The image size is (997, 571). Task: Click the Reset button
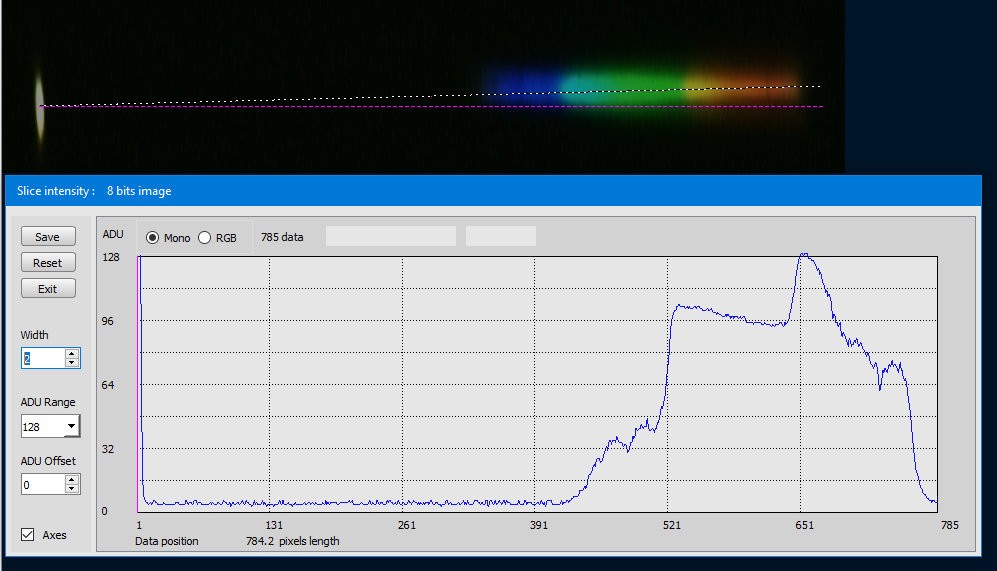coord(48,263)
